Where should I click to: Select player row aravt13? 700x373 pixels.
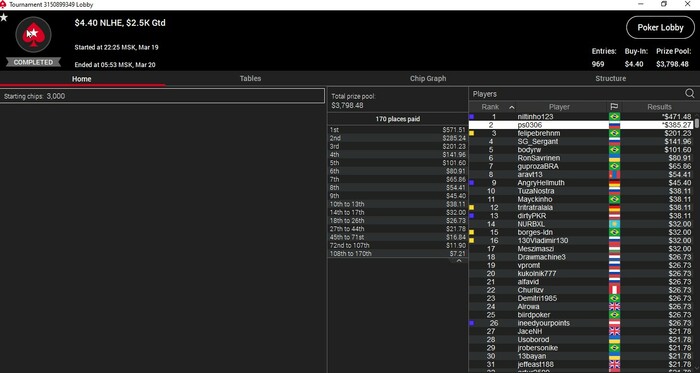coord(582,174)
